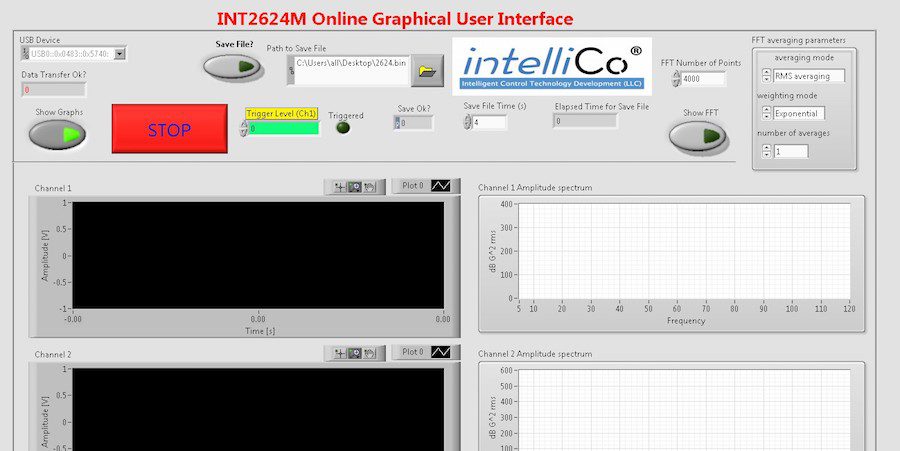900x451 pixels.
Task: Click the 'Frequency' axis label of Channel 1 spectrum
Action: (686, 321)
